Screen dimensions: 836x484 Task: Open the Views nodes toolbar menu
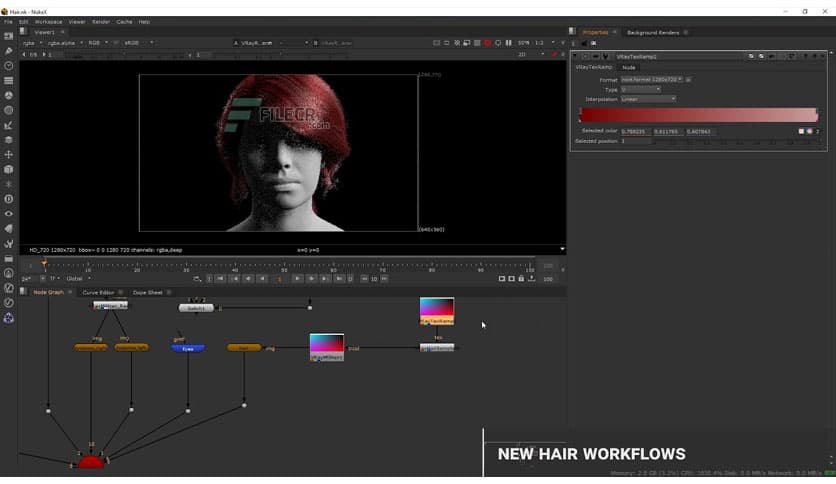coord(9,214)
